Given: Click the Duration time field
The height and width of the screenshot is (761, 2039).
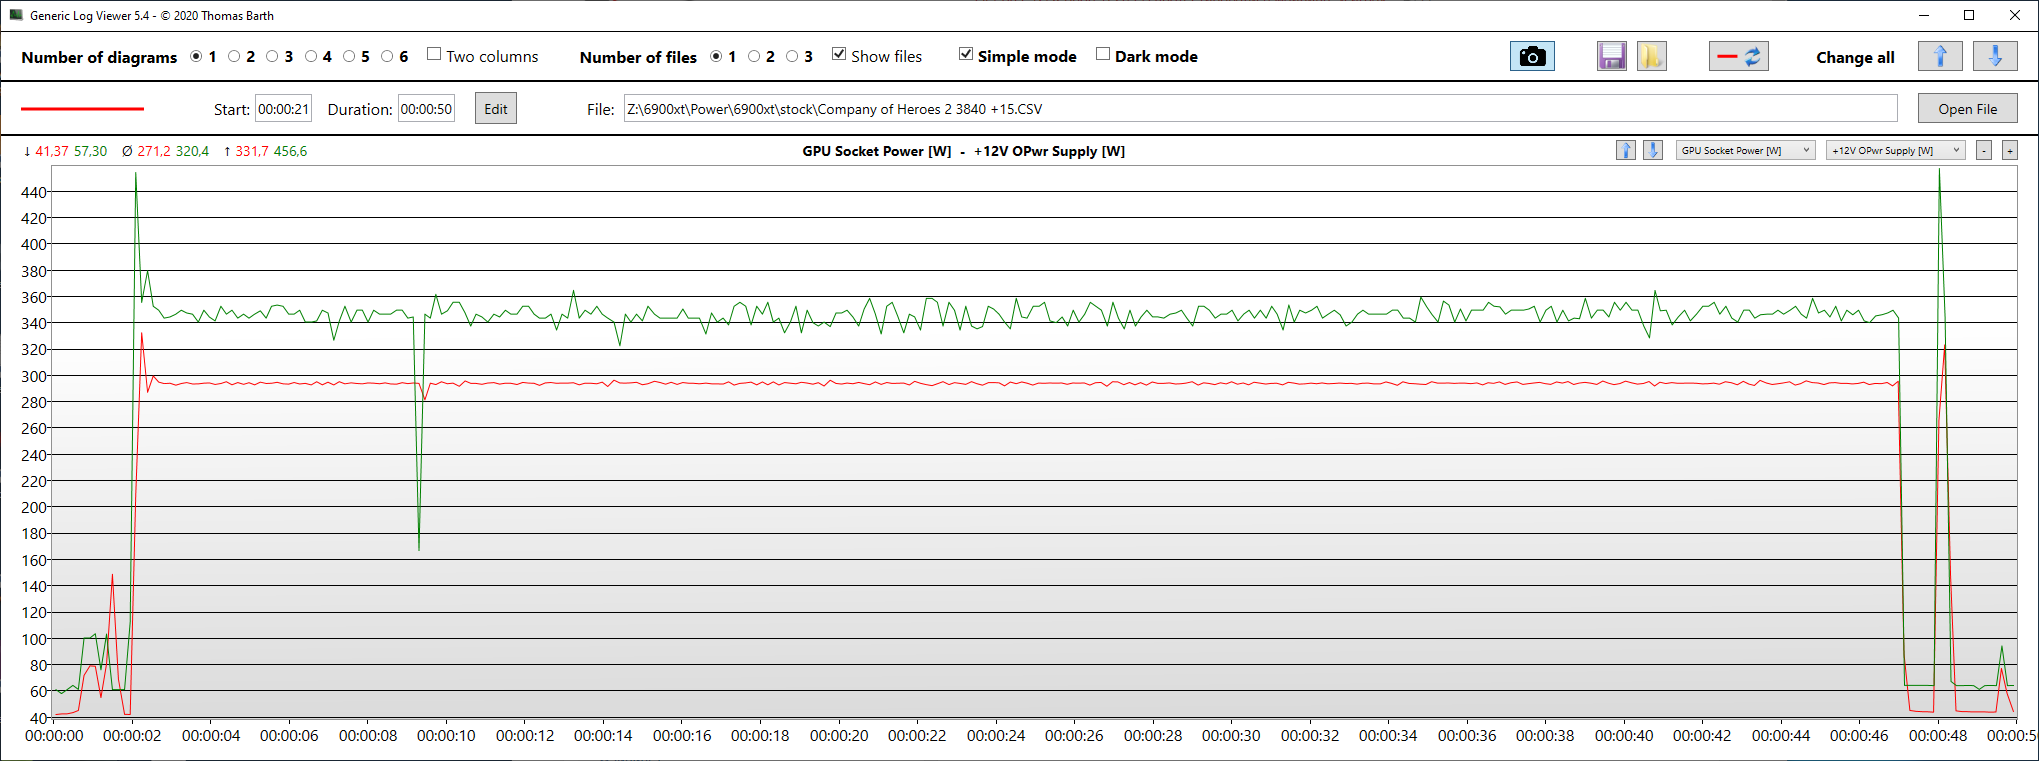Looking at the screenshot, I should tap(426, 109).
